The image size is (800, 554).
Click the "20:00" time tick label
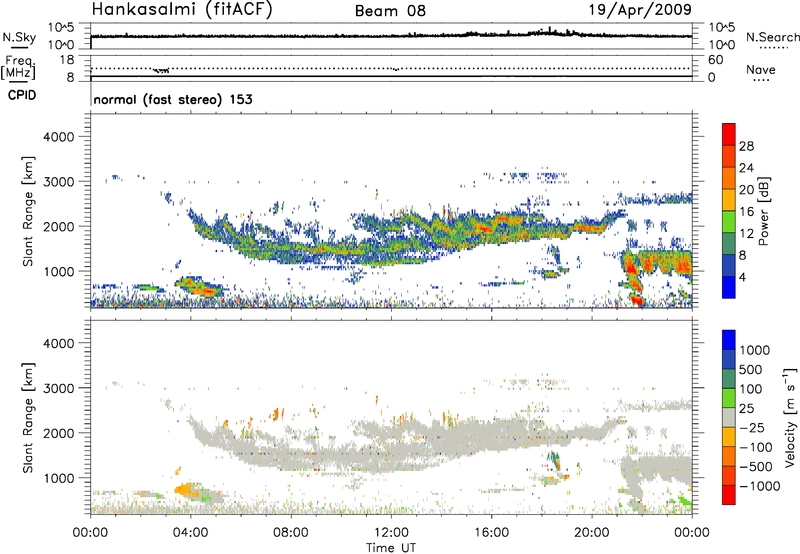coord(591,533)
